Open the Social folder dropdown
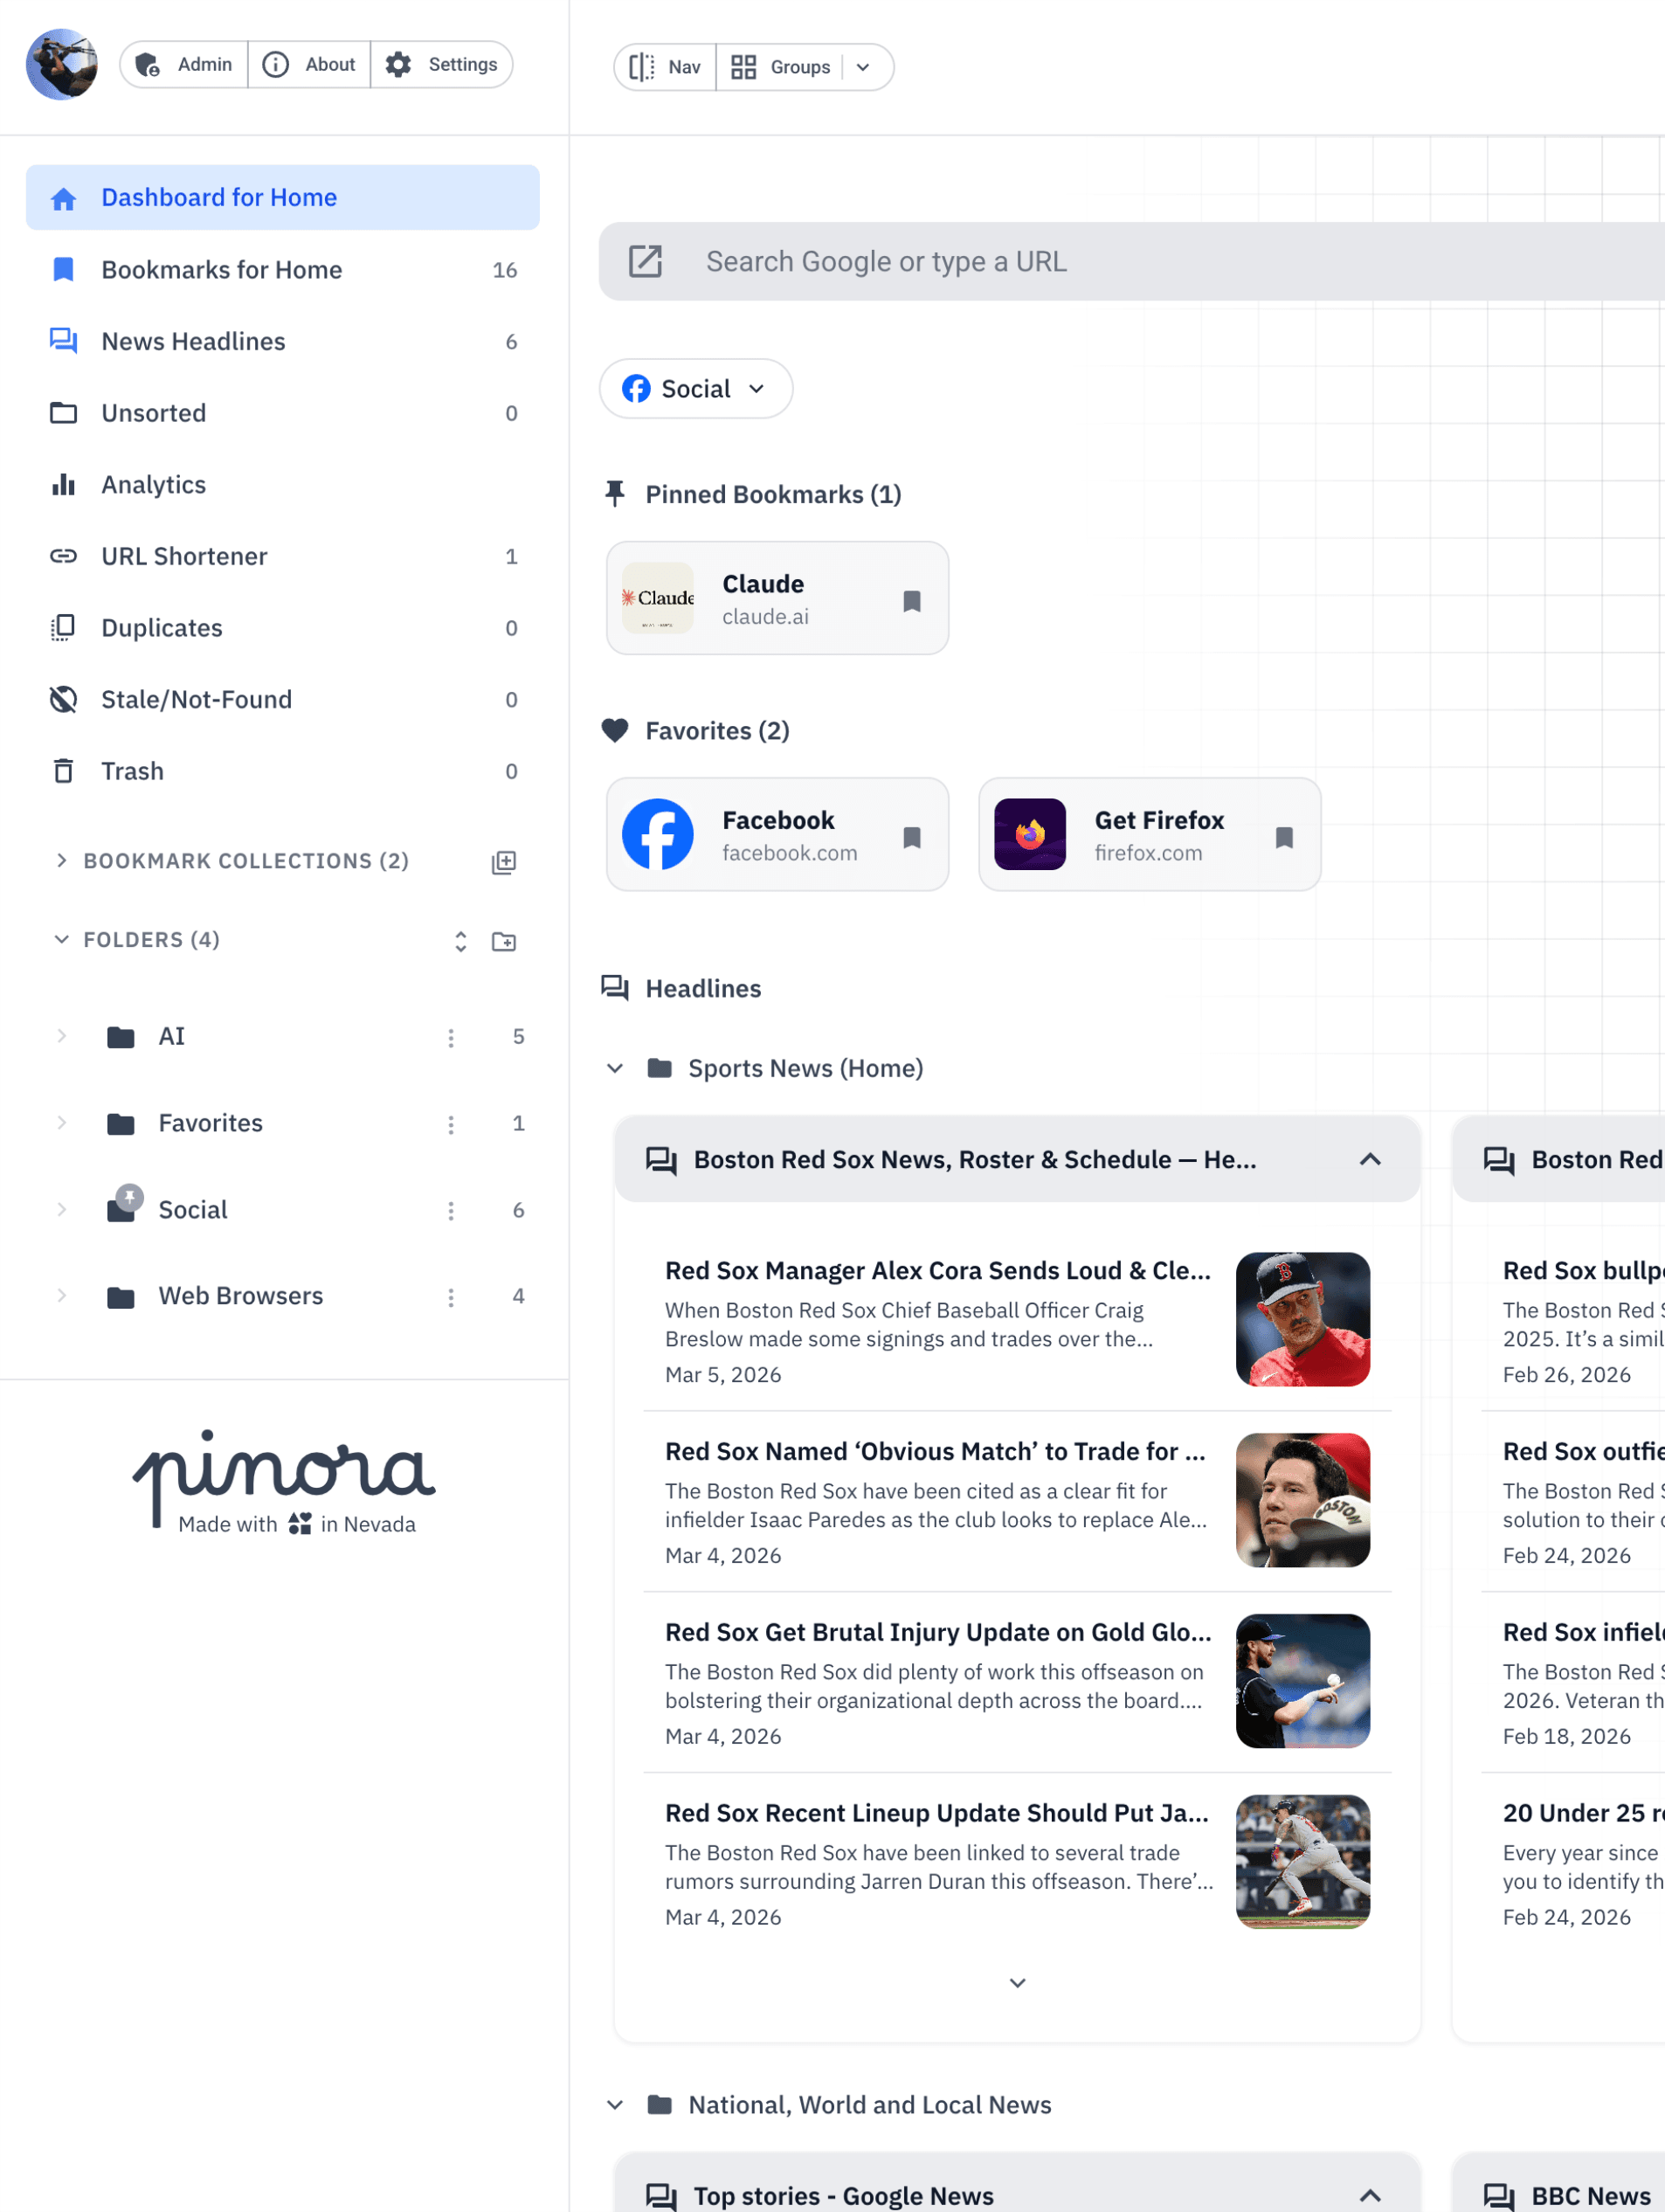 [695, 389]
